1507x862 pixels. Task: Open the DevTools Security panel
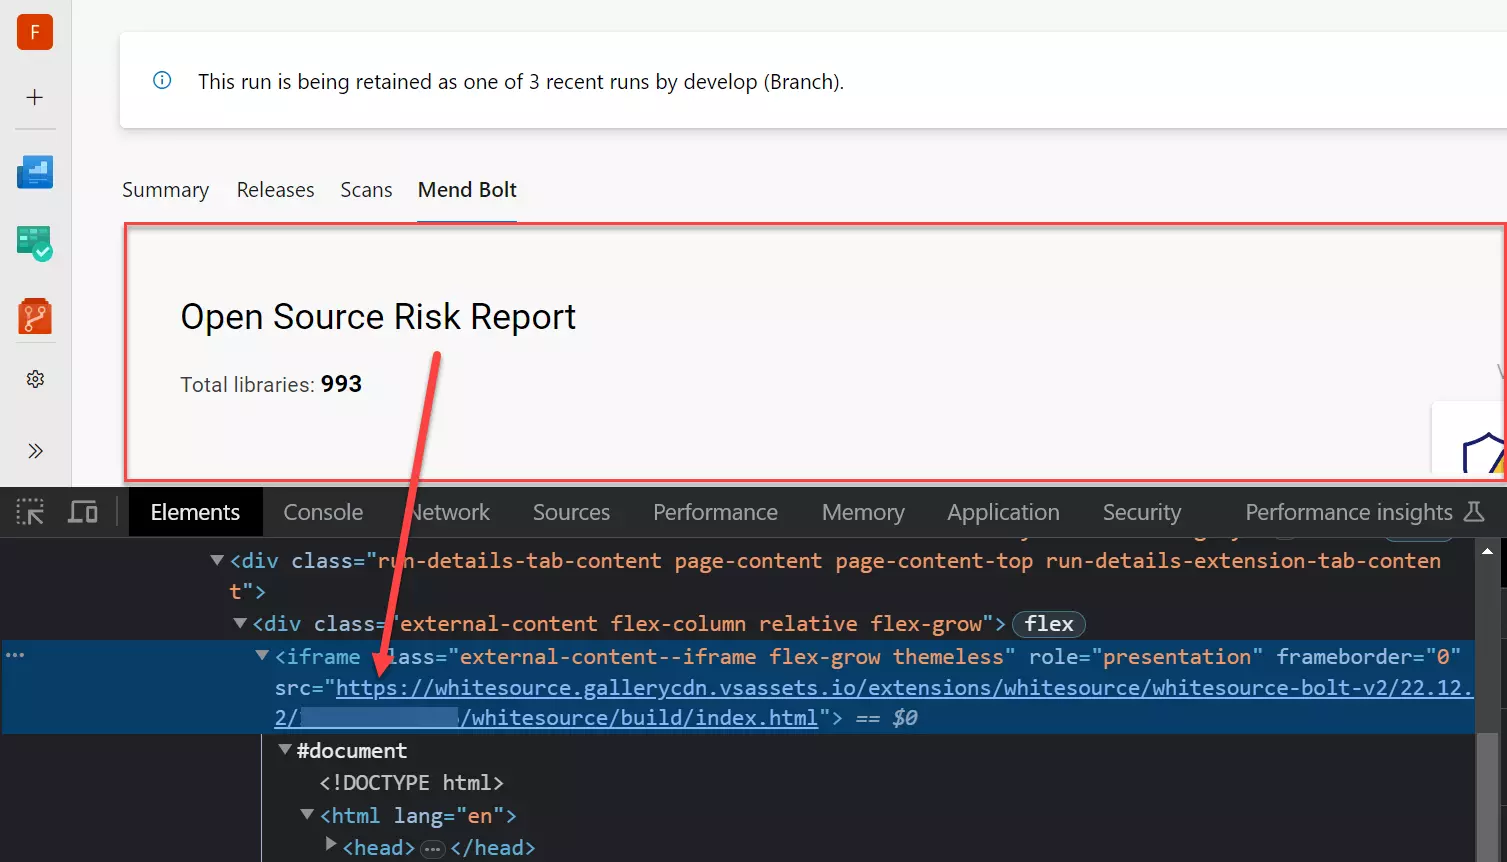(x=1142, y=512)
